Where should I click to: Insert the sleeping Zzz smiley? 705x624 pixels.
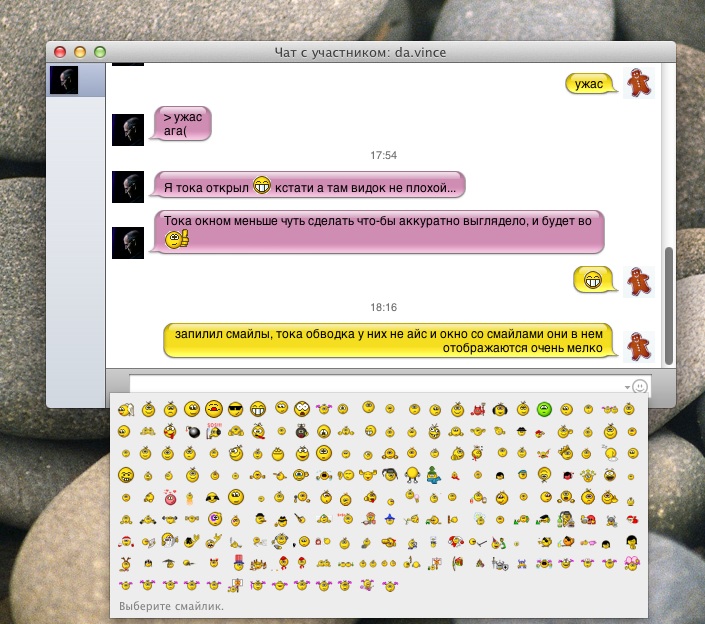[610, 453]
